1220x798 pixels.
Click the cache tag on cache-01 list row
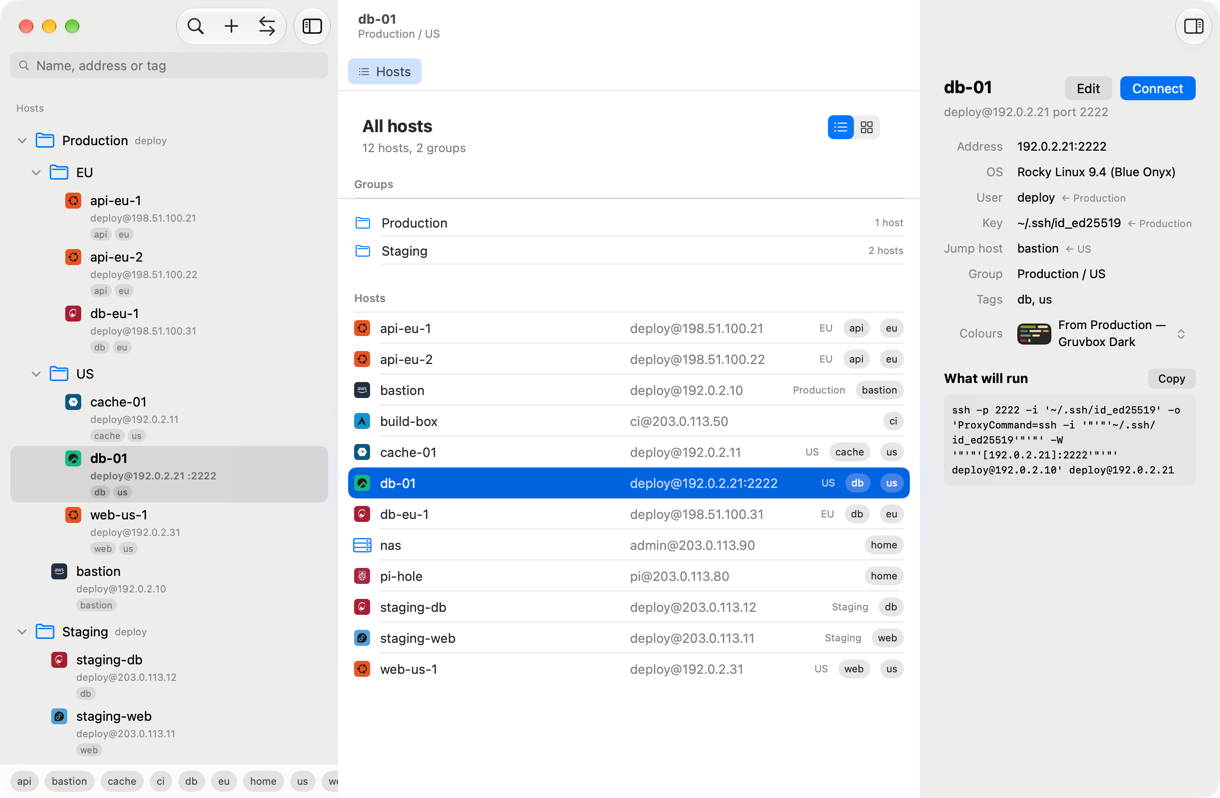click(849, 453)
